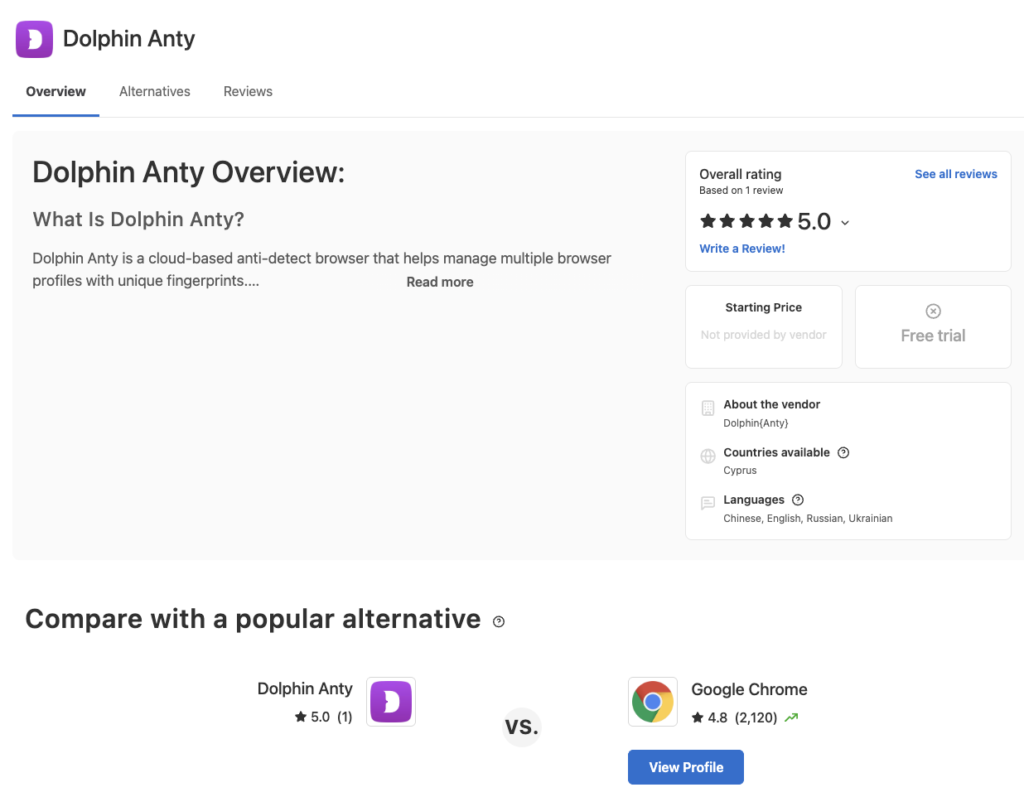The width and height of the screenshot is (1024, 797).
Task: Click the star icon beside Chrome's 4.8 rating
Action: [697, 717]
